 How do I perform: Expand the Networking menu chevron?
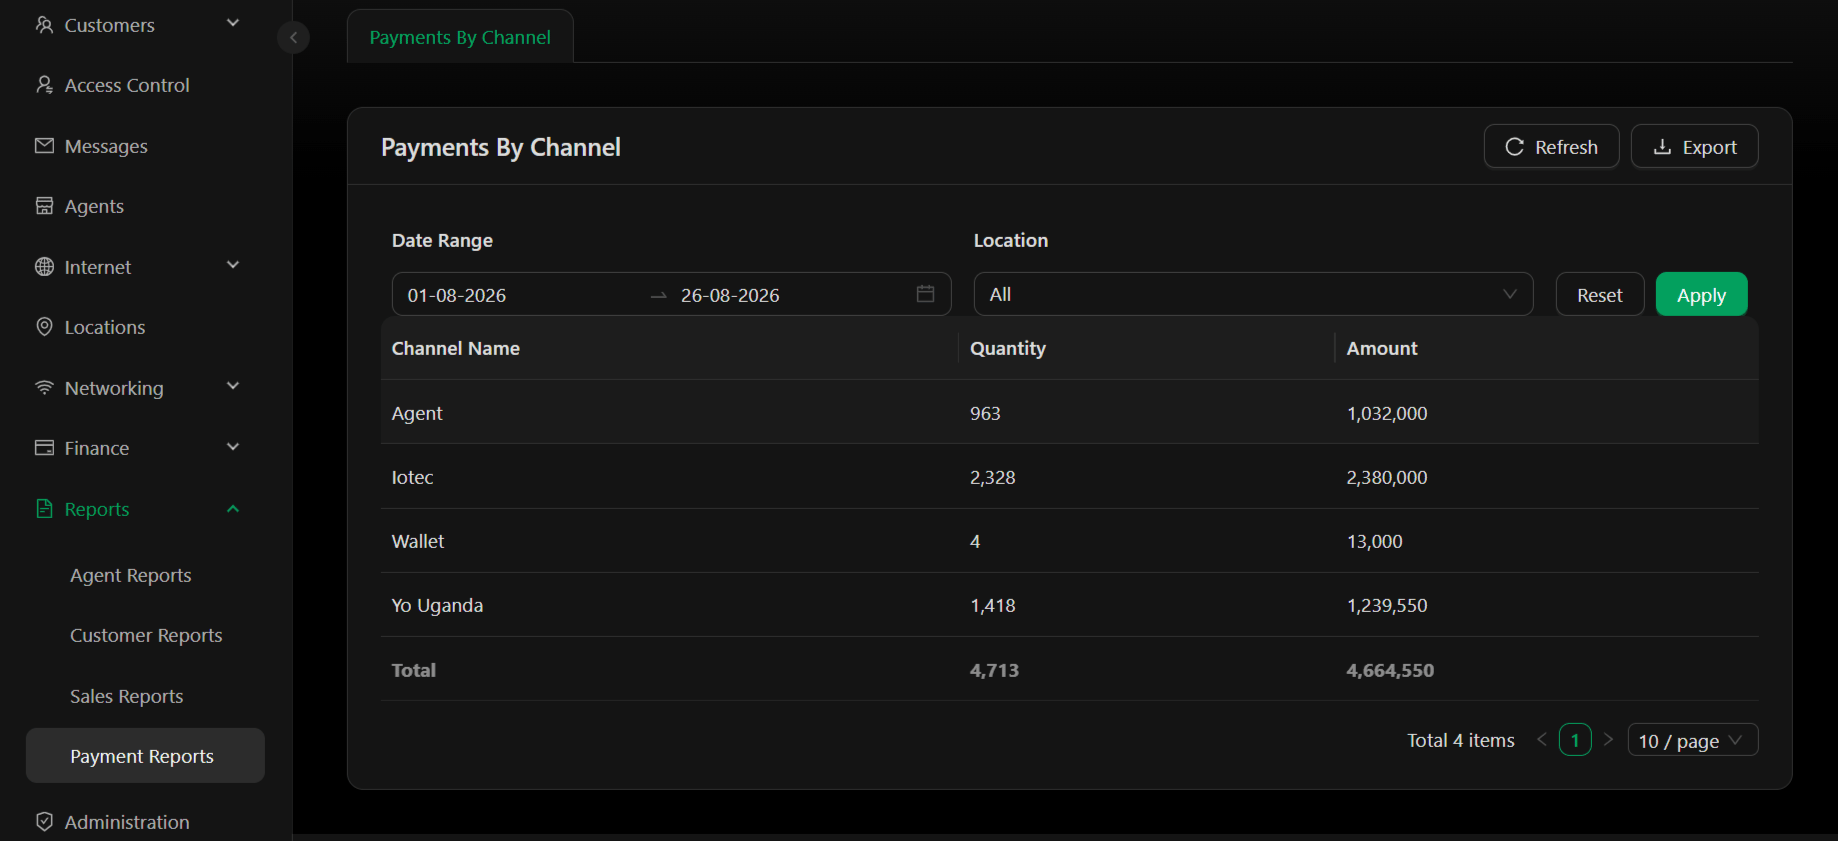coord(233,386)
